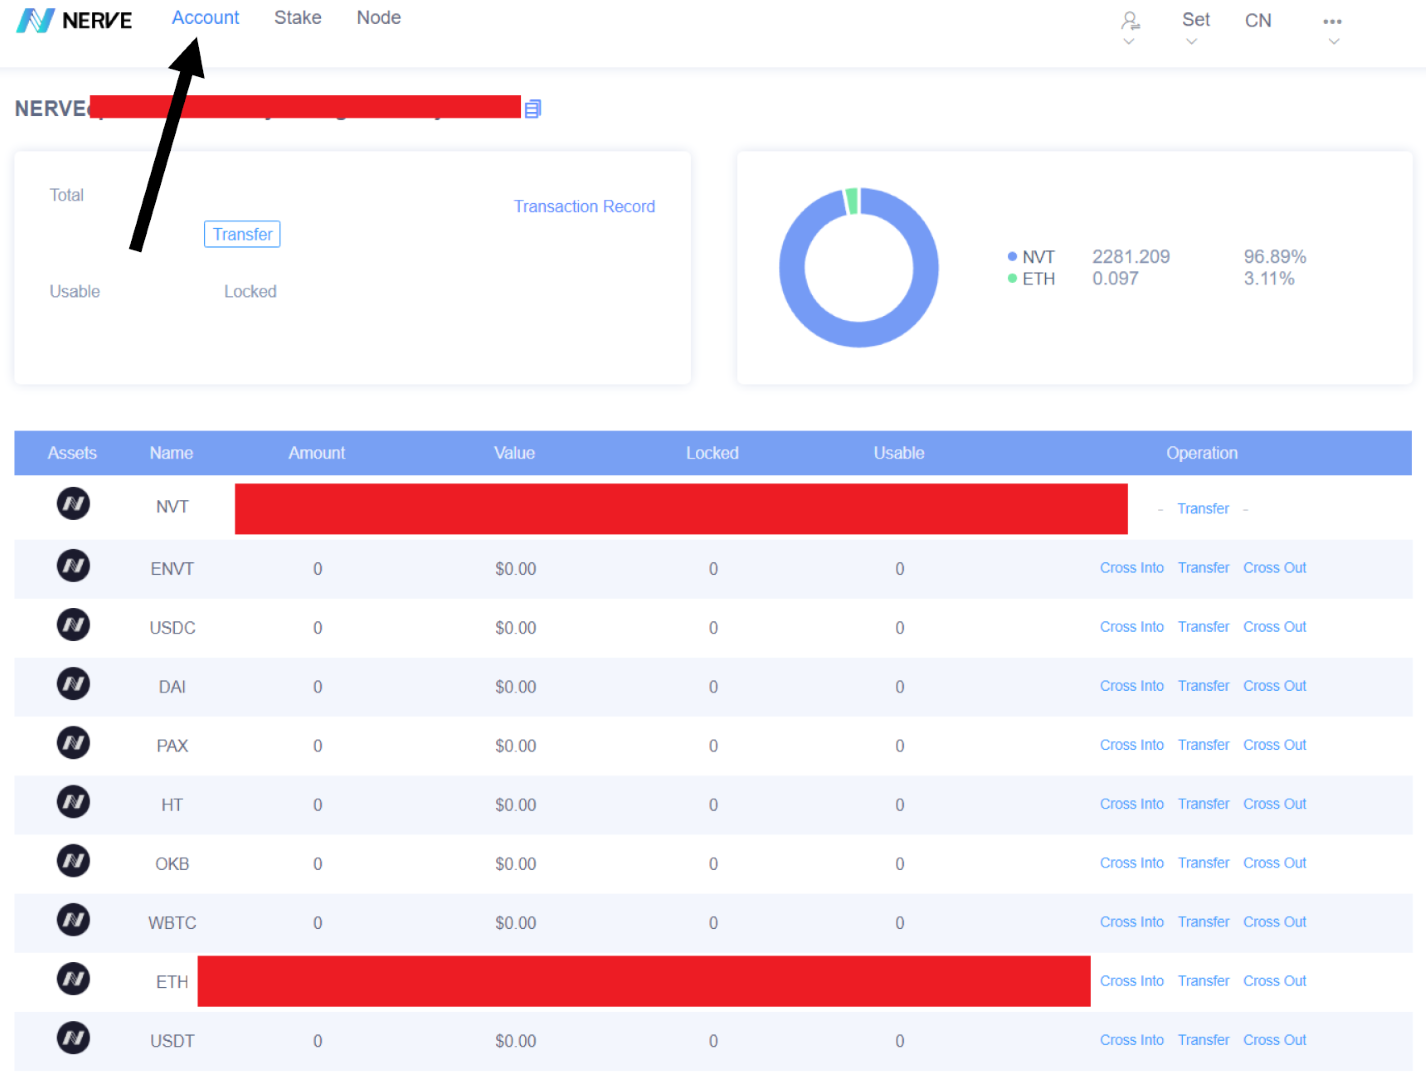Expand the chevron under user icon
The height and width of the screenshot is (1080, 1426).
pyautogui.click(x=1129, y=42)
